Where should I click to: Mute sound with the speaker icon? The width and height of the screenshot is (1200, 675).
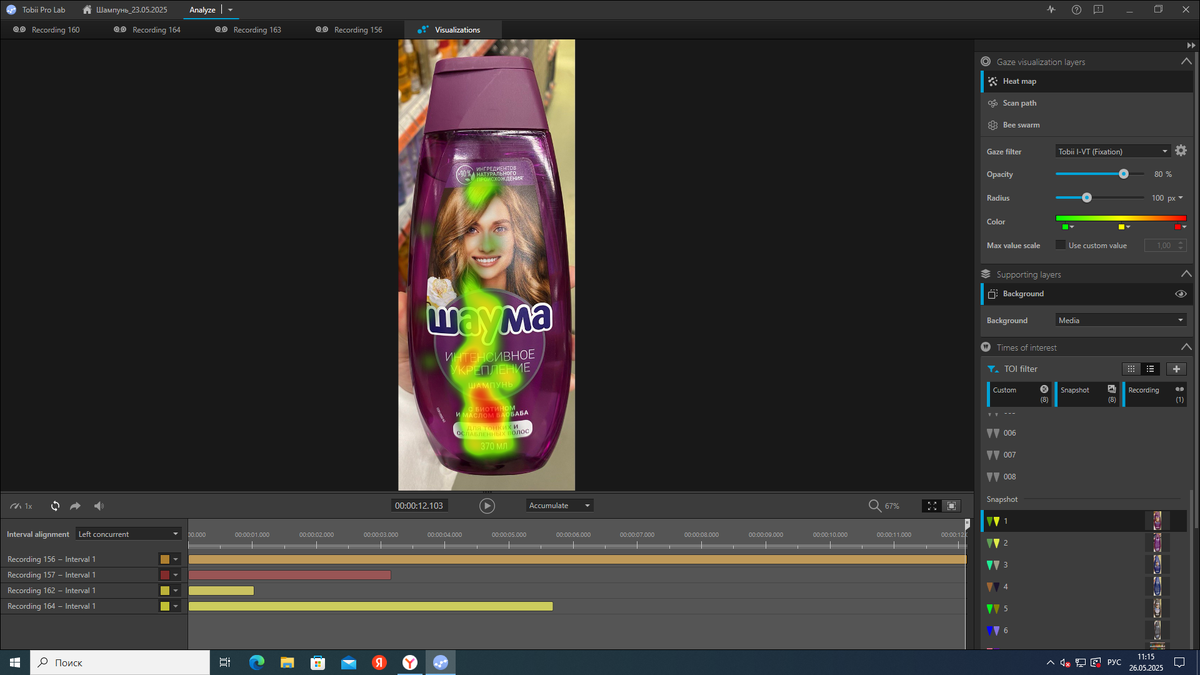pos(99,506)
